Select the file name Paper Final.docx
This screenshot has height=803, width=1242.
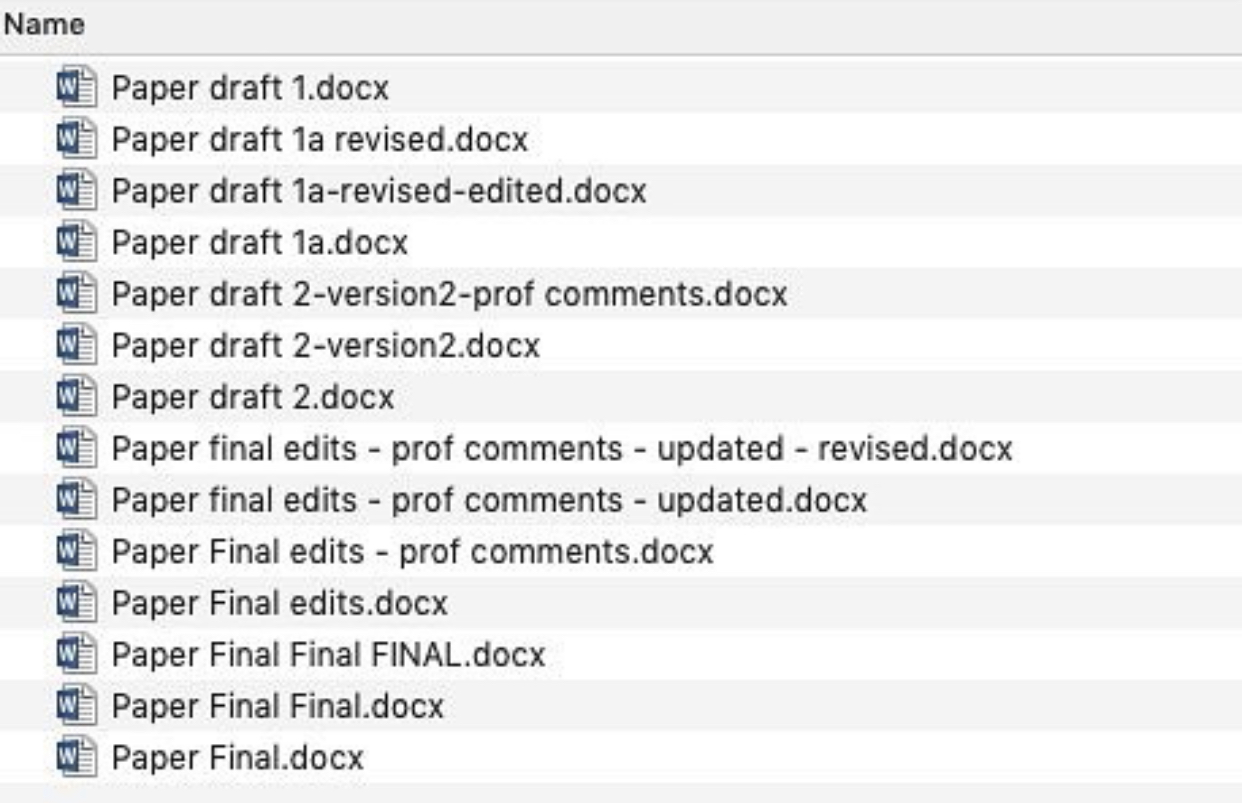[237, 757]
